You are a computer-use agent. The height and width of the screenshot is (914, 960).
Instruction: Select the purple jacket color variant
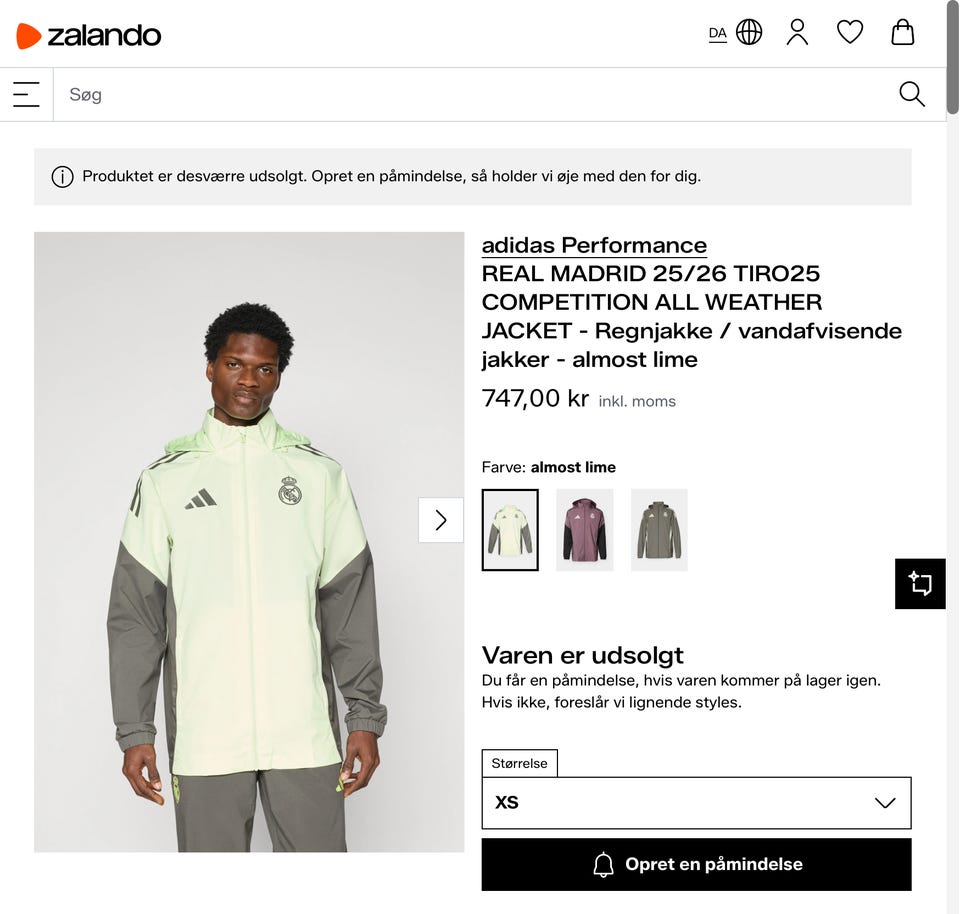(x=585, y=530)
